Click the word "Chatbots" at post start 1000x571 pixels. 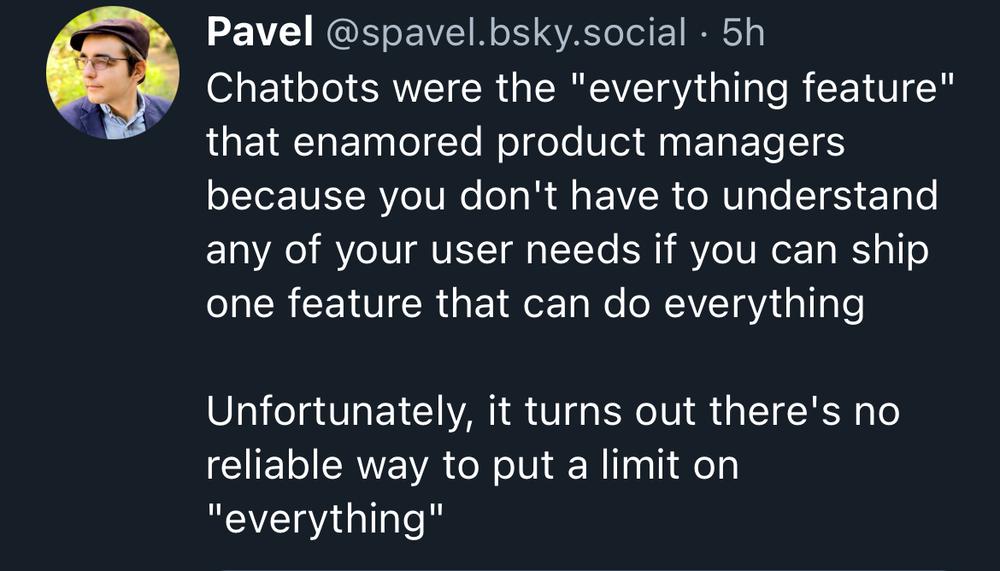[293, 89]
